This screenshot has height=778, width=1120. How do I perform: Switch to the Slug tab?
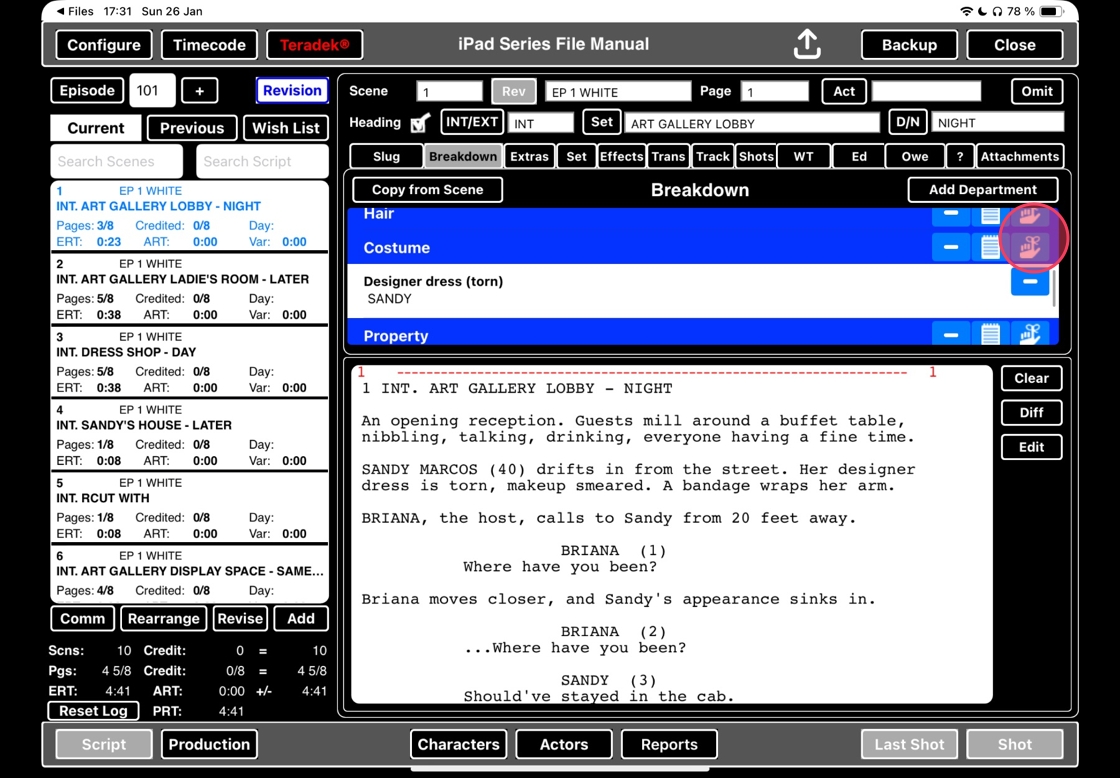point(386,156)
